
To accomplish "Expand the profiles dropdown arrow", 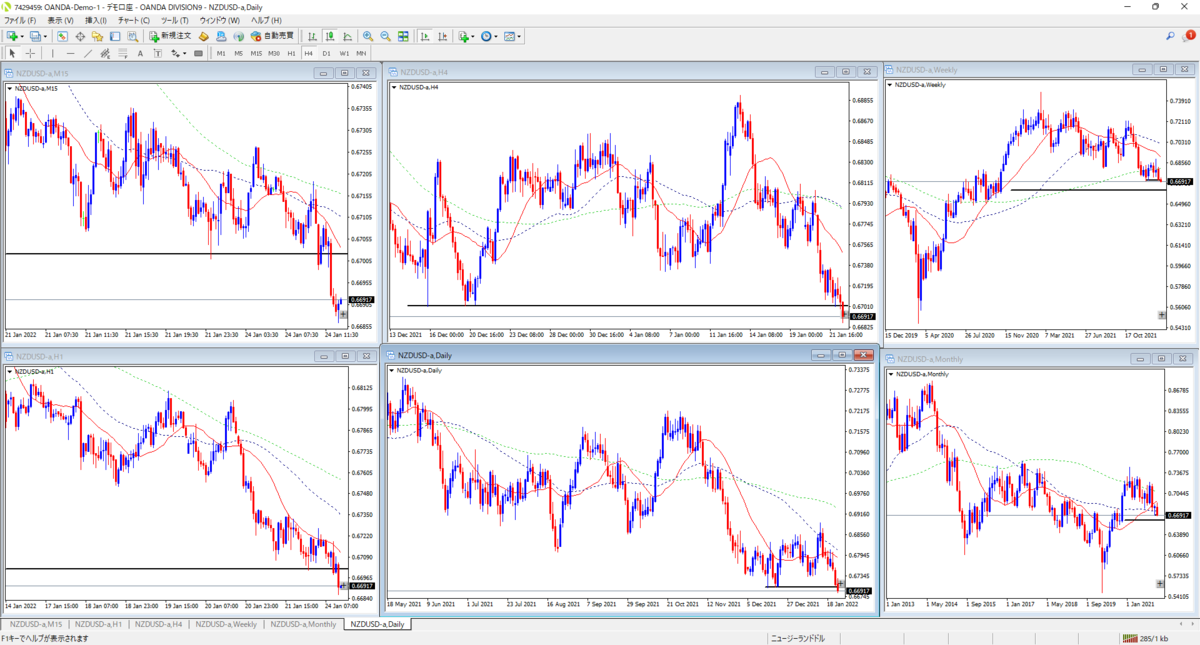I will coord(45,36).
